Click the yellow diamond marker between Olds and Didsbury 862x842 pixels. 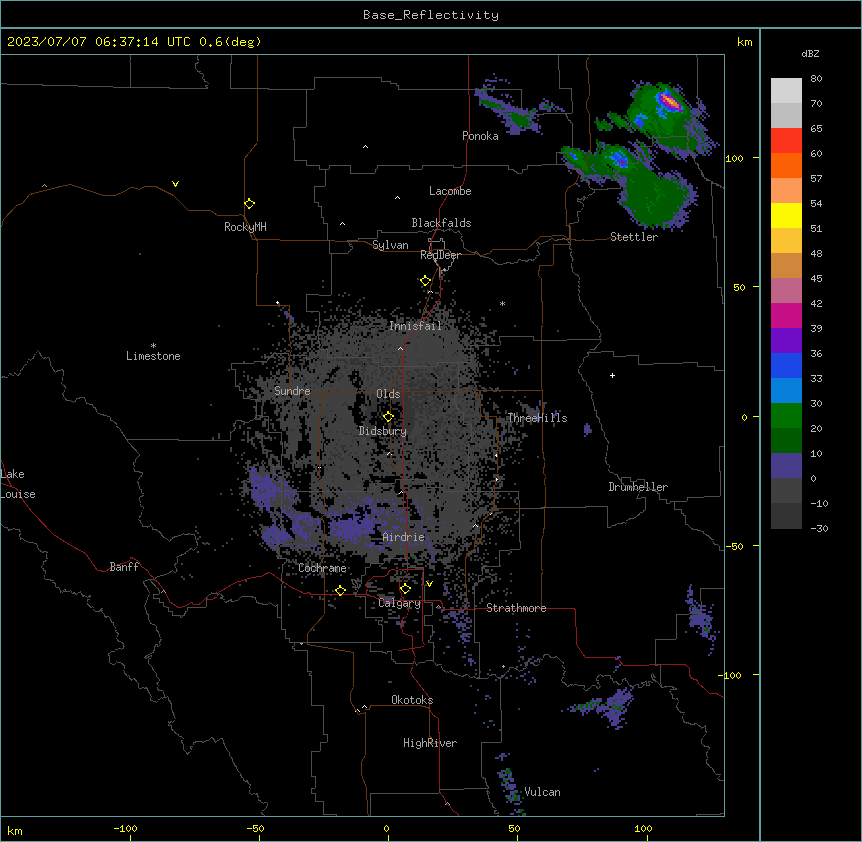[389, 416]
